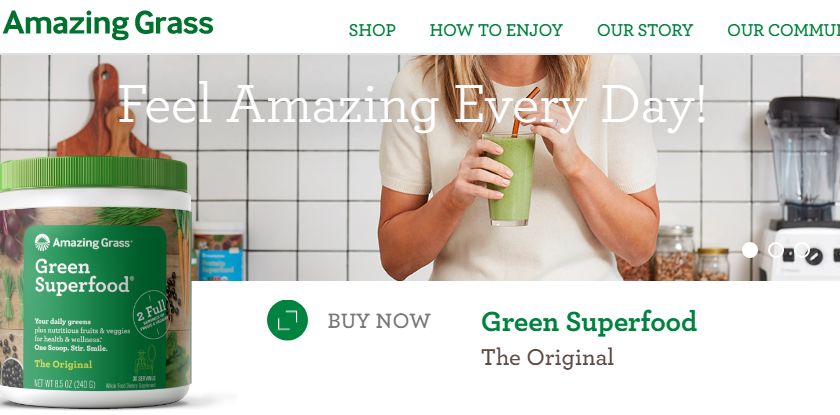Click the Green Superfood canister image
Viewport: 840px width, 415px height.
[x=95, y=282]
